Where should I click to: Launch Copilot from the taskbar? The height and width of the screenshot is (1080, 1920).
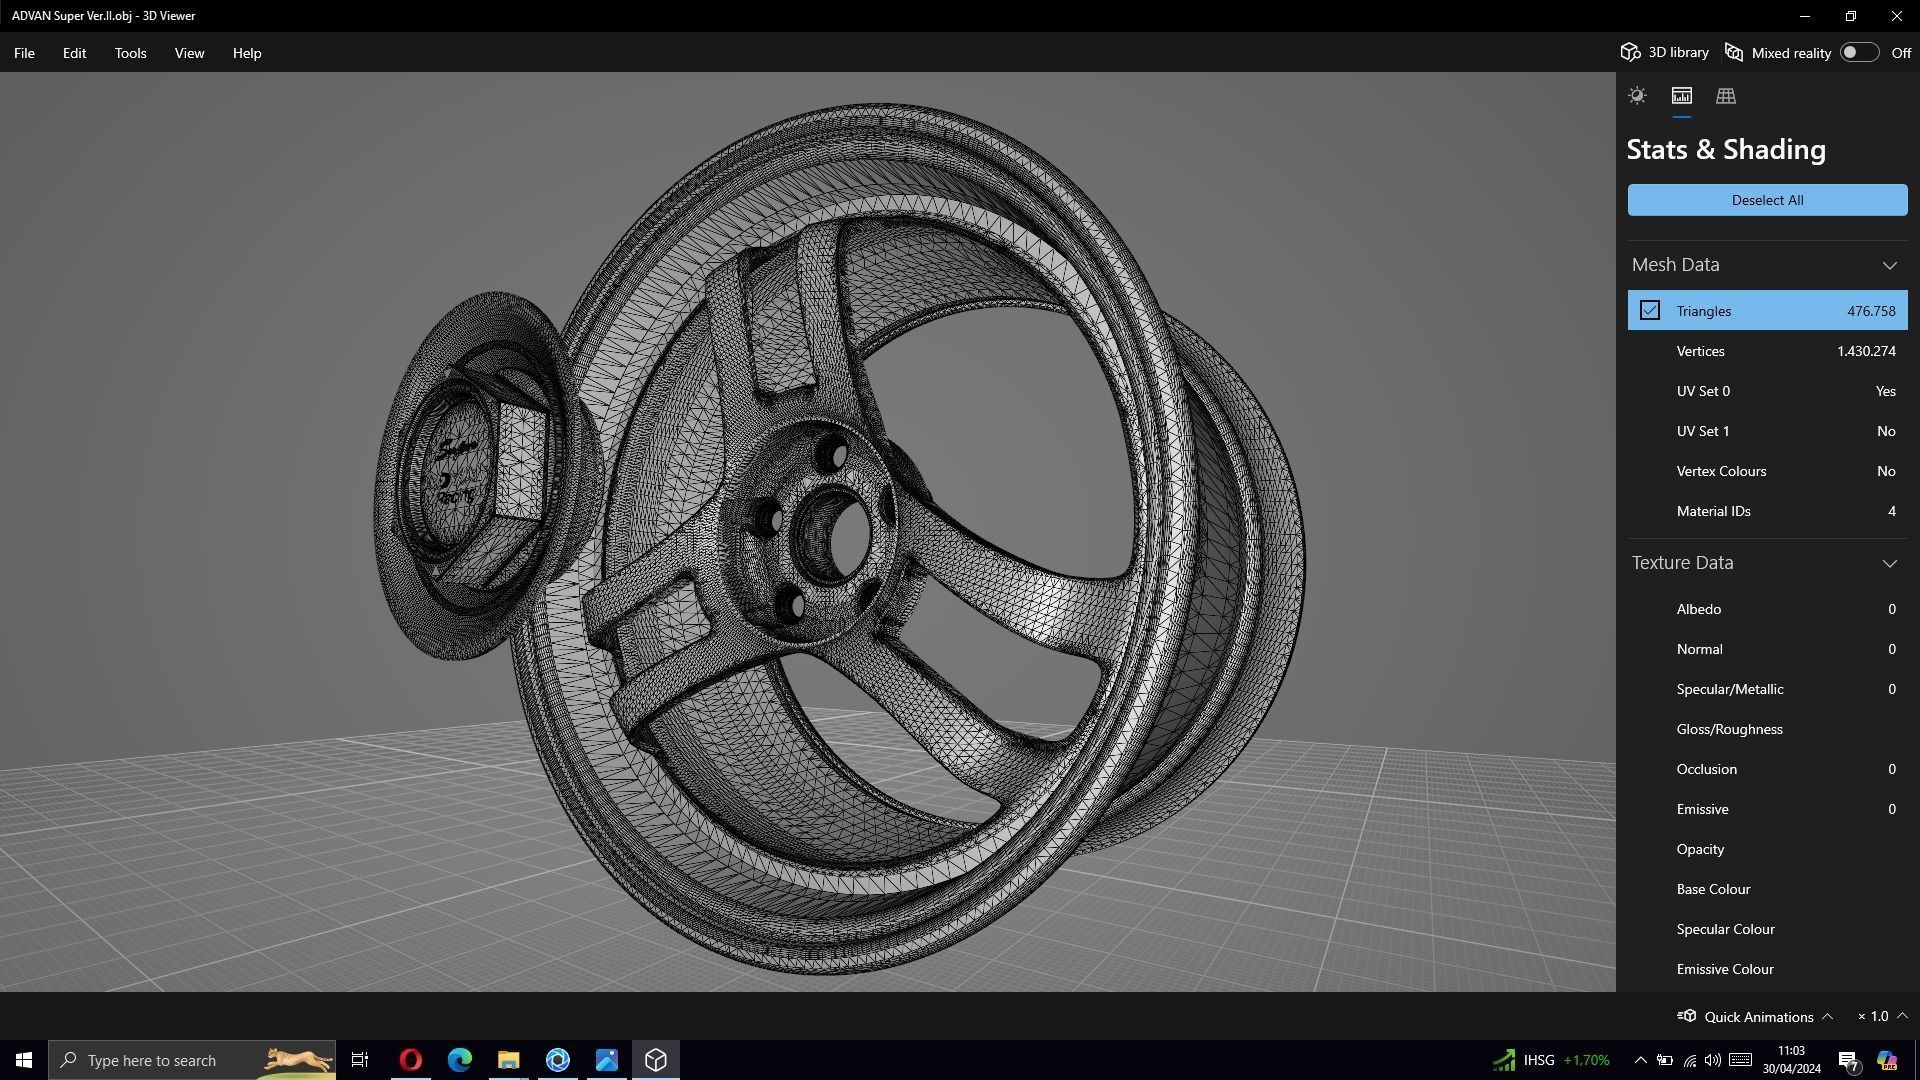(1886, 1060)
